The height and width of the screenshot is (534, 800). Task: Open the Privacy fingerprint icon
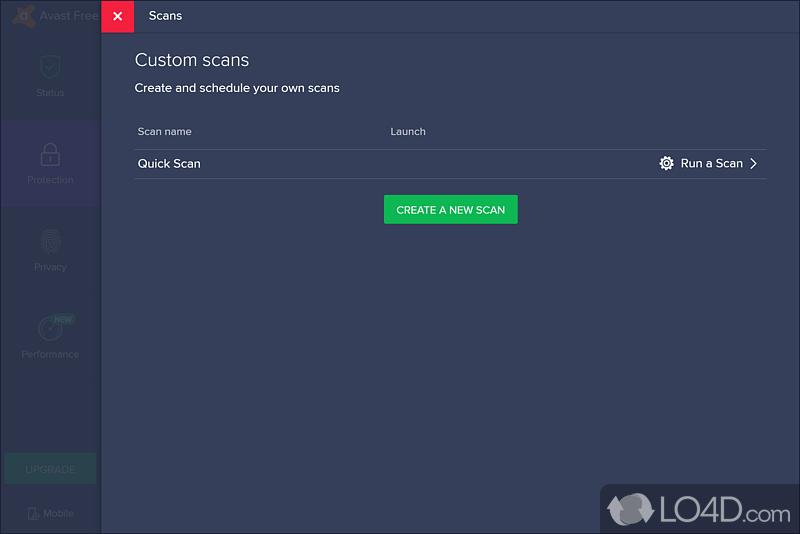point(50,241)
